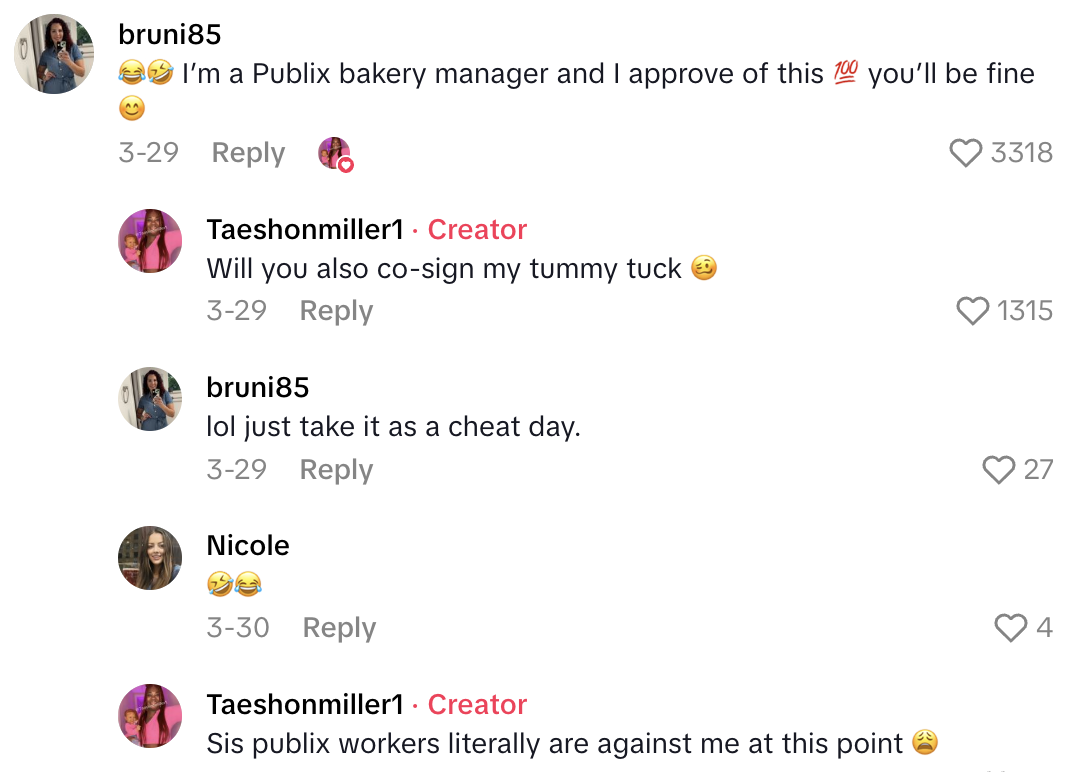Like Taeshonmiller1's tummy tuck reply
The width and height of the screenshot is (1086, 772).
[973, 311]
